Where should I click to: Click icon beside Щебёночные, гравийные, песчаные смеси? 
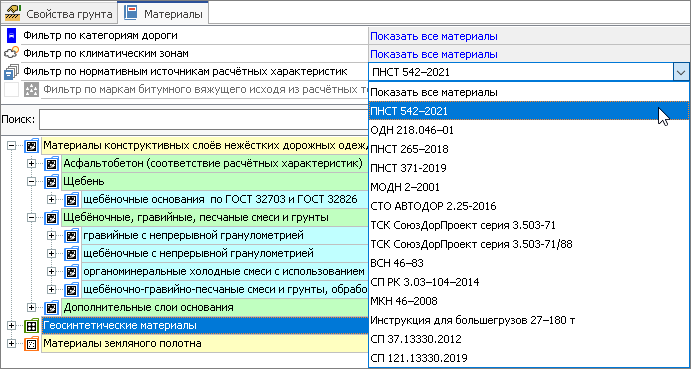coord(52,217)
